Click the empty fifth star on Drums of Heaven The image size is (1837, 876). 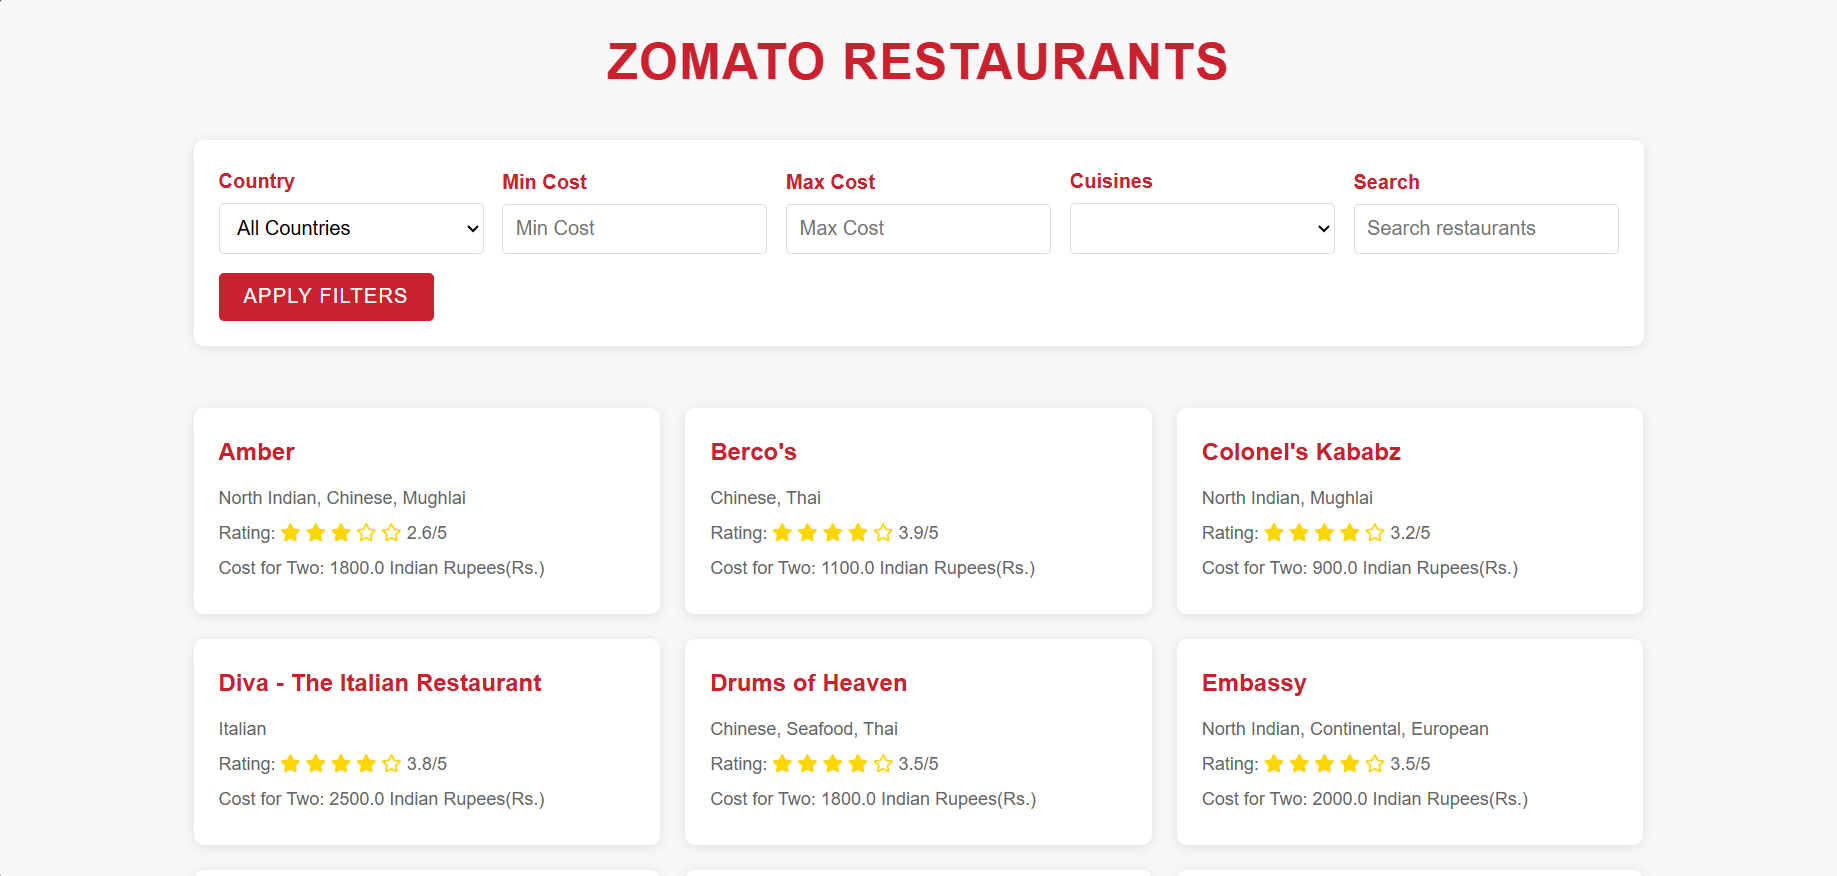pos(883,764)
